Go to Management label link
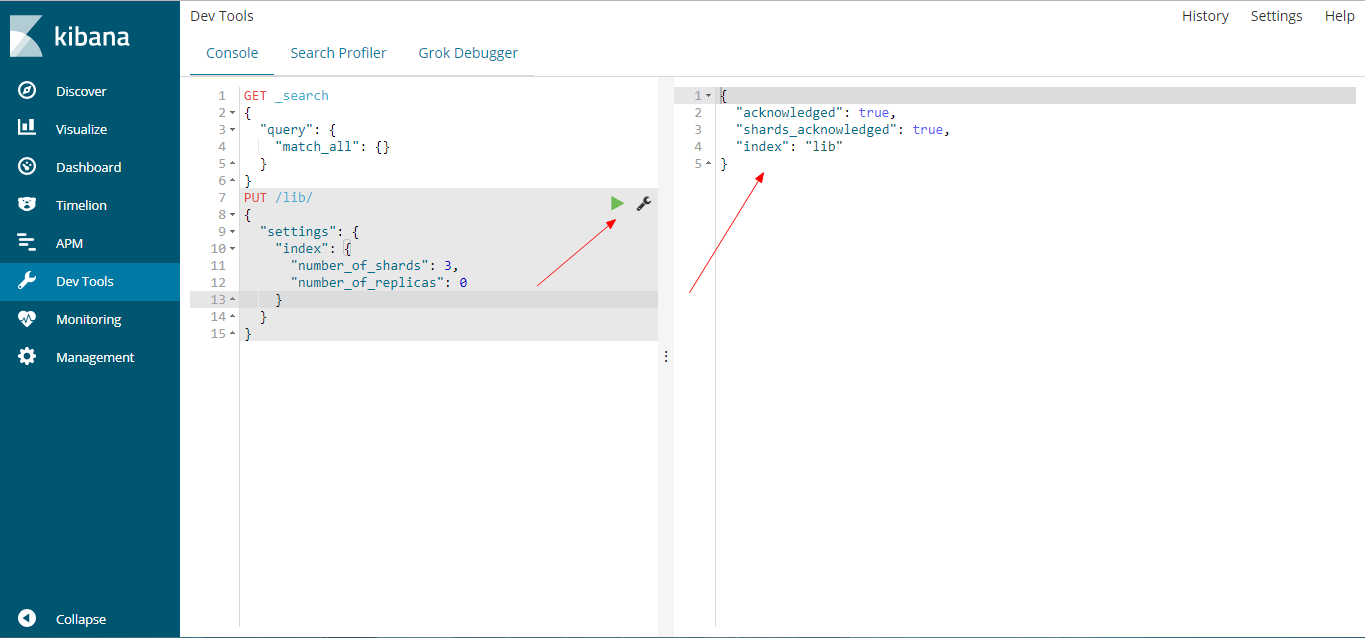1365x638 pixels. tap(95, 357)
